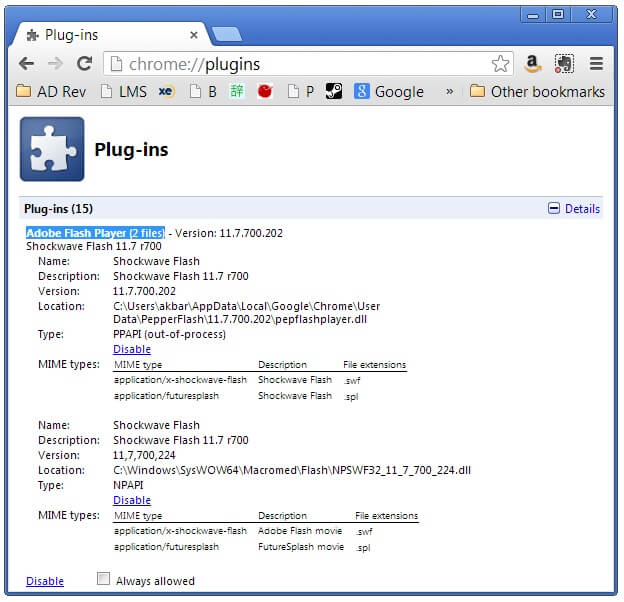Maximize the Chrome window
The image size is (624, 602).
(x=558, y=15)
